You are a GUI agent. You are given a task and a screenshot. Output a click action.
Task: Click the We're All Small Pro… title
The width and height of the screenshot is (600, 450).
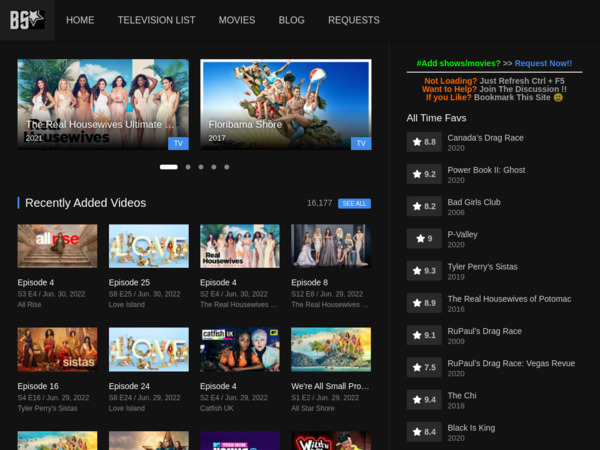(x=330, y=386)
